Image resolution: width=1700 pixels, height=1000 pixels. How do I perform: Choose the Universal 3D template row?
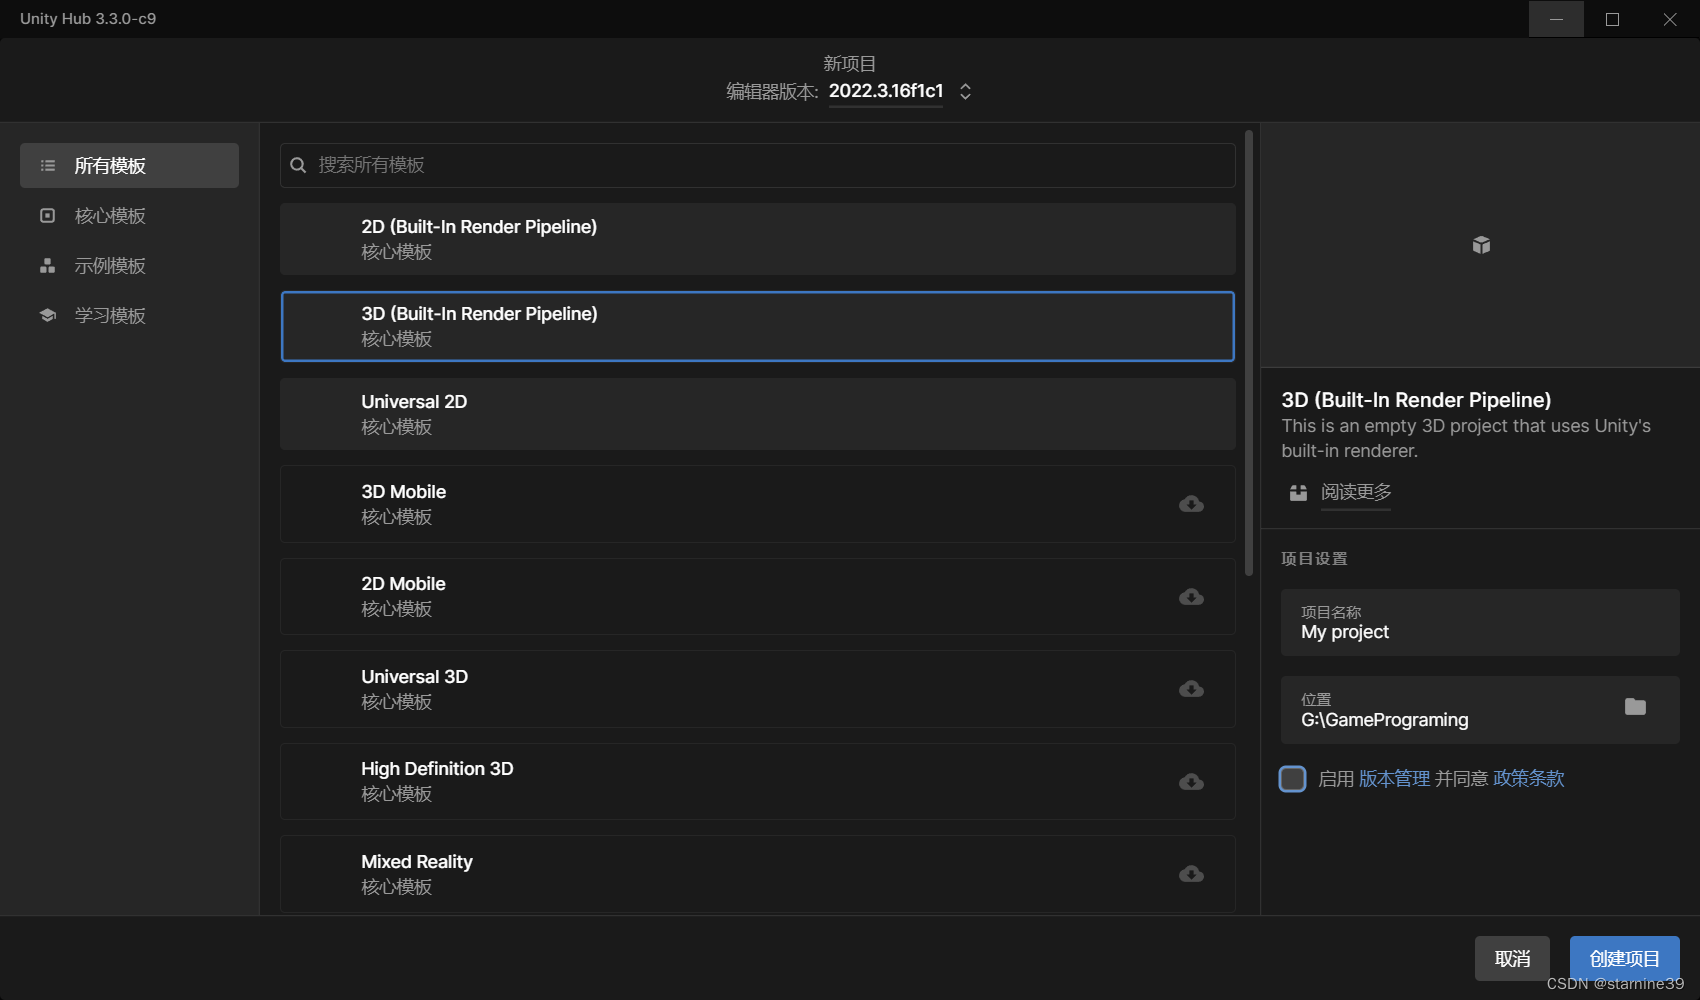point(758,689)
